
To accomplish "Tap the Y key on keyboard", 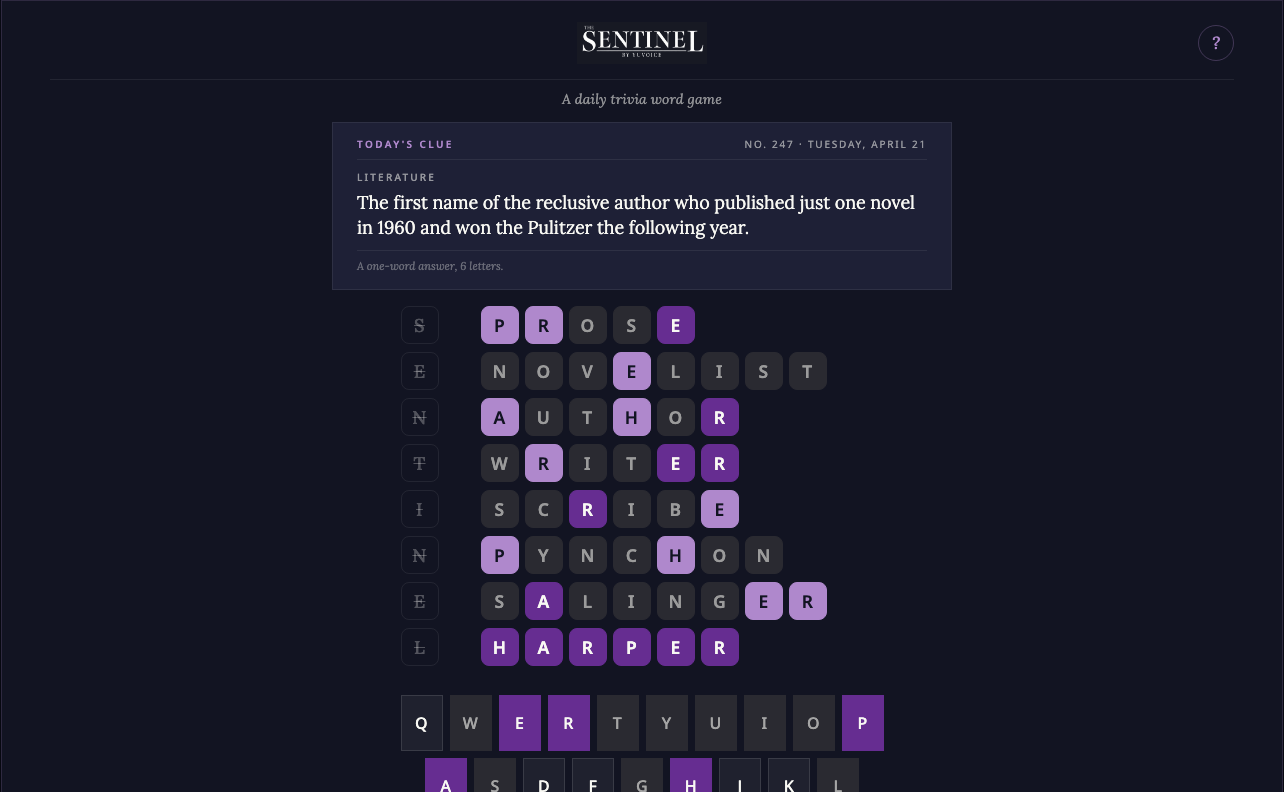I will 667,723.
